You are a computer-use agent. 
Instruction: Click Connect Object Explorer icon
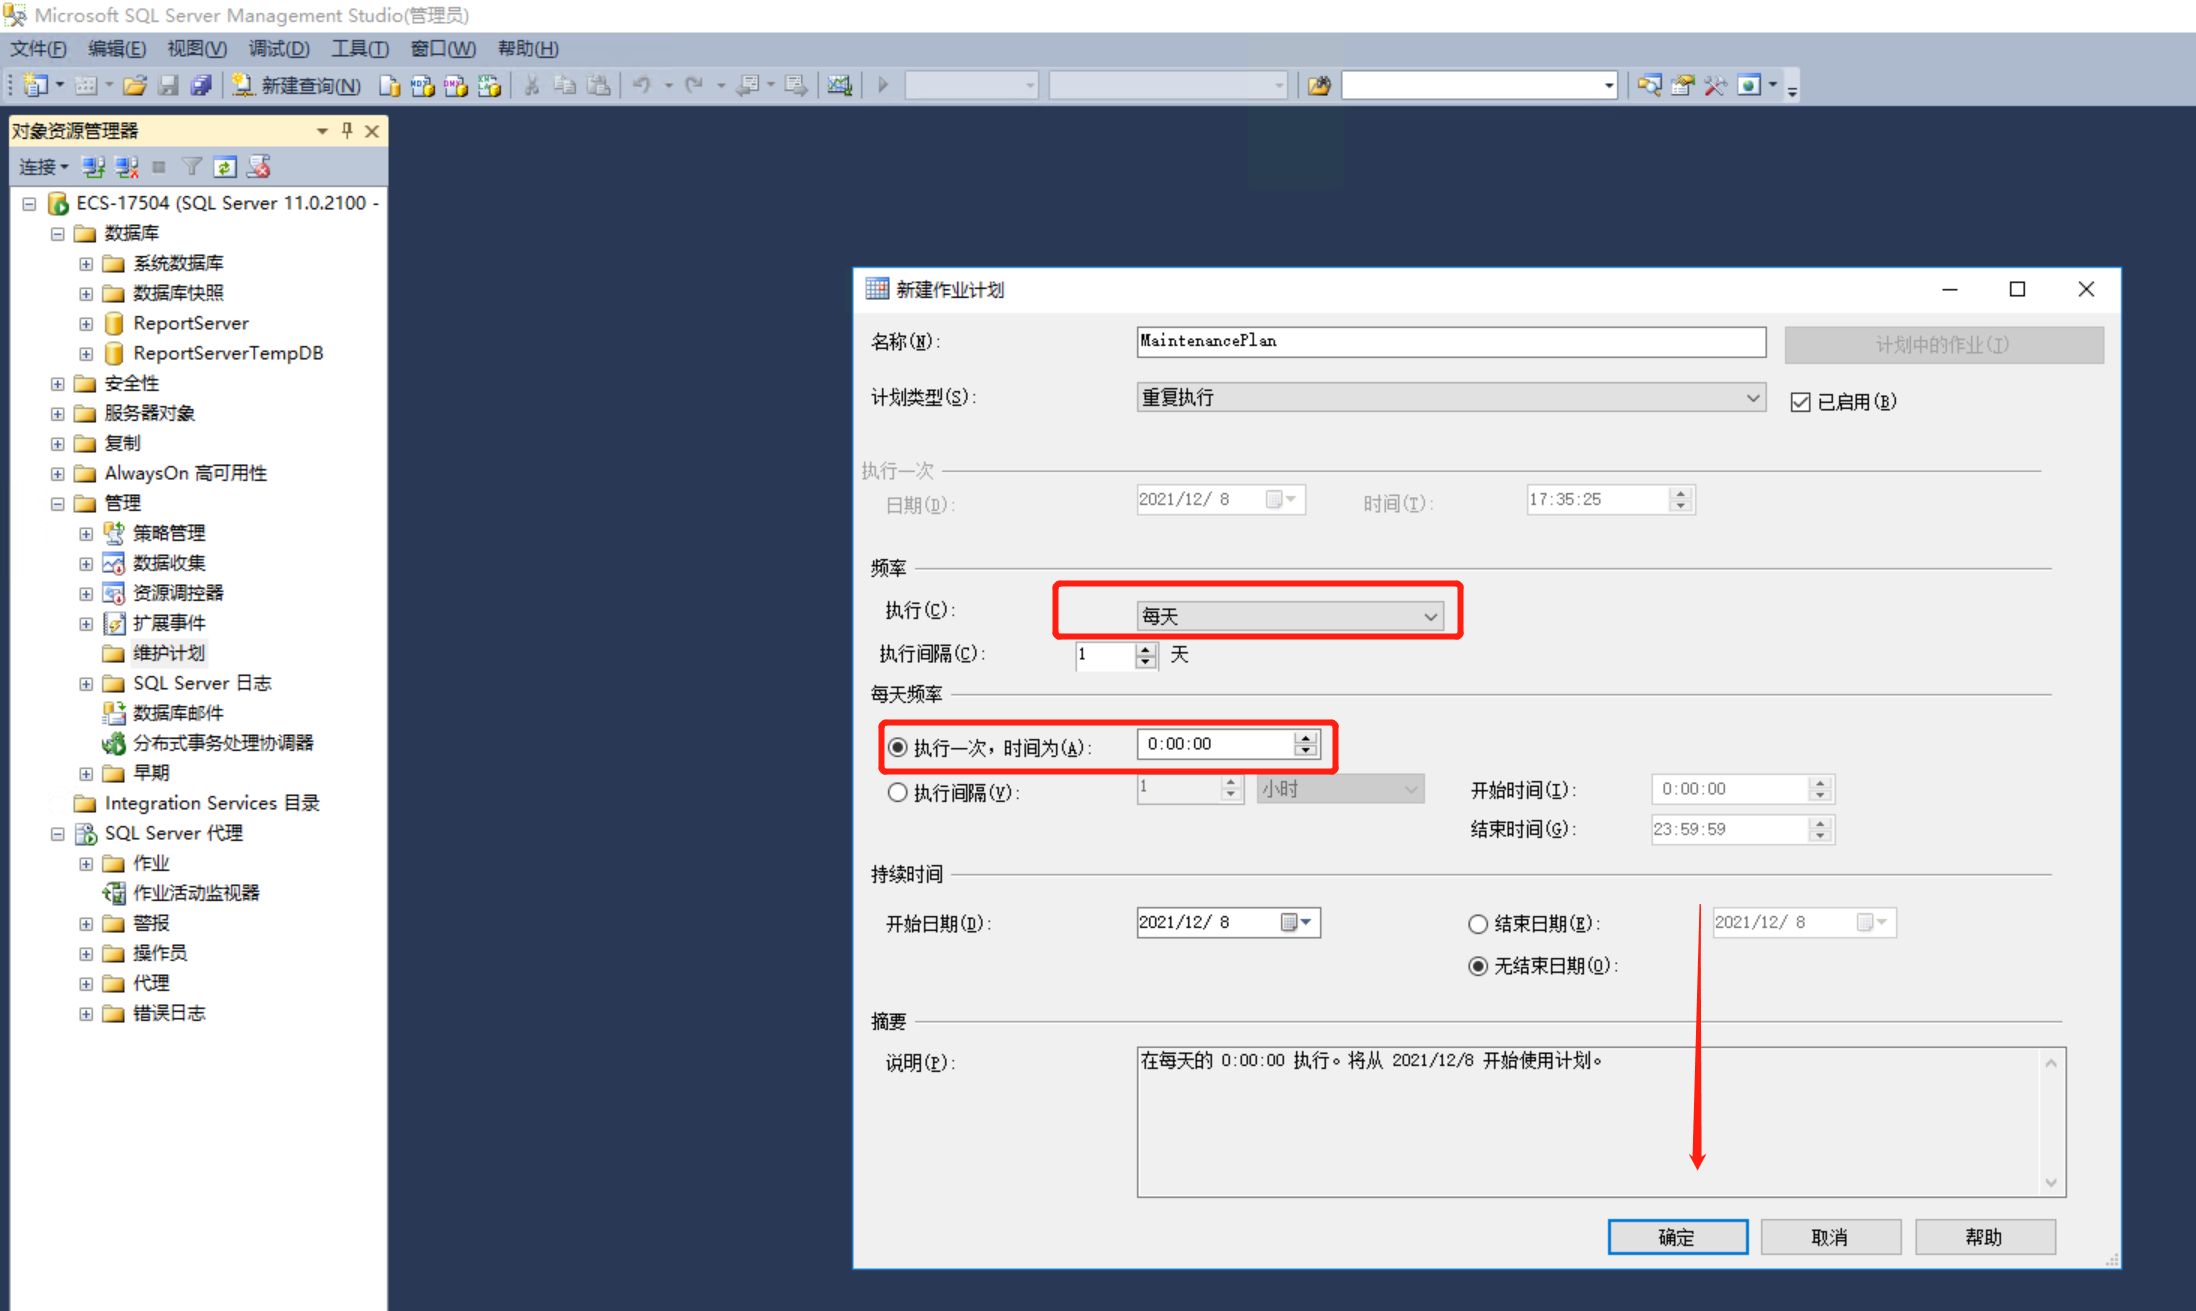click(x=93, y=166)
